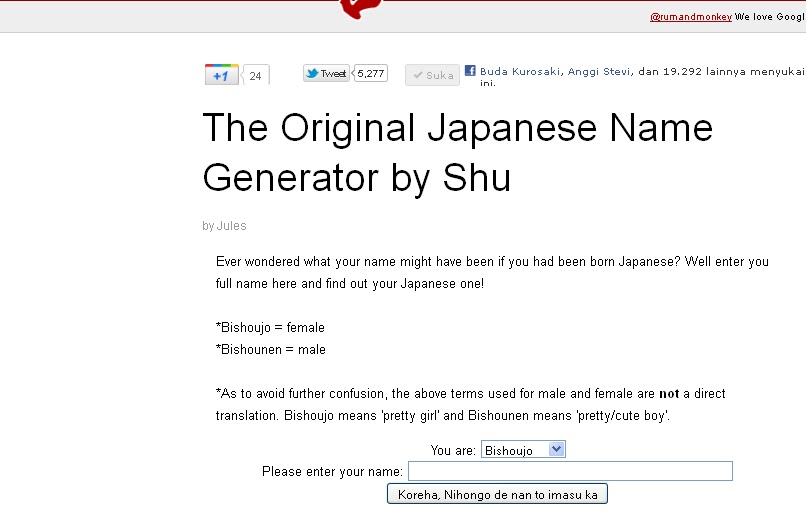The height and width of the screenshot is (510, 806).
Task: Click the +1 count bubble showing 24
Action: point(255,75)
